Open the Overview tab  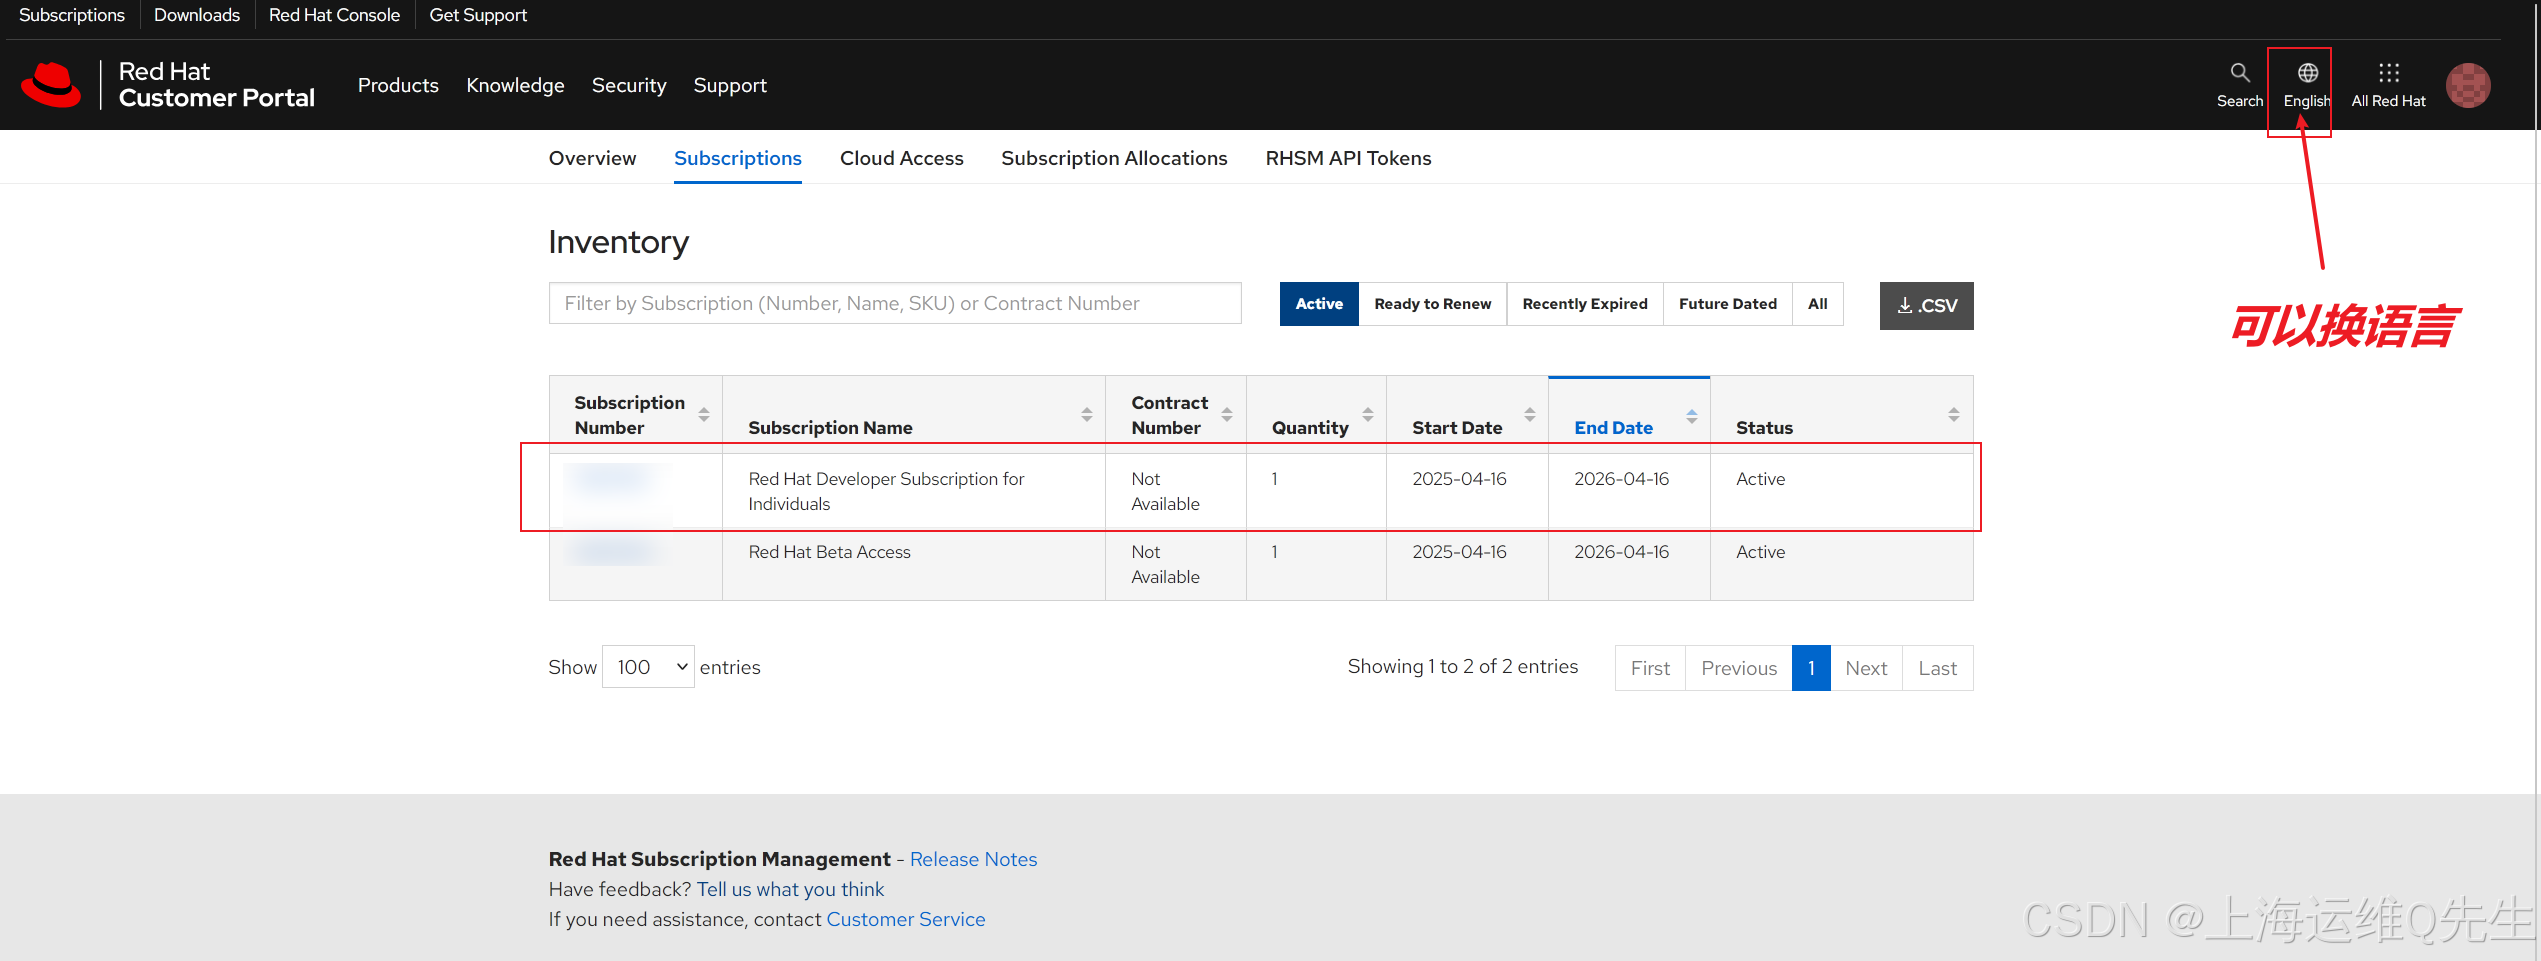[x=592, y=158]
